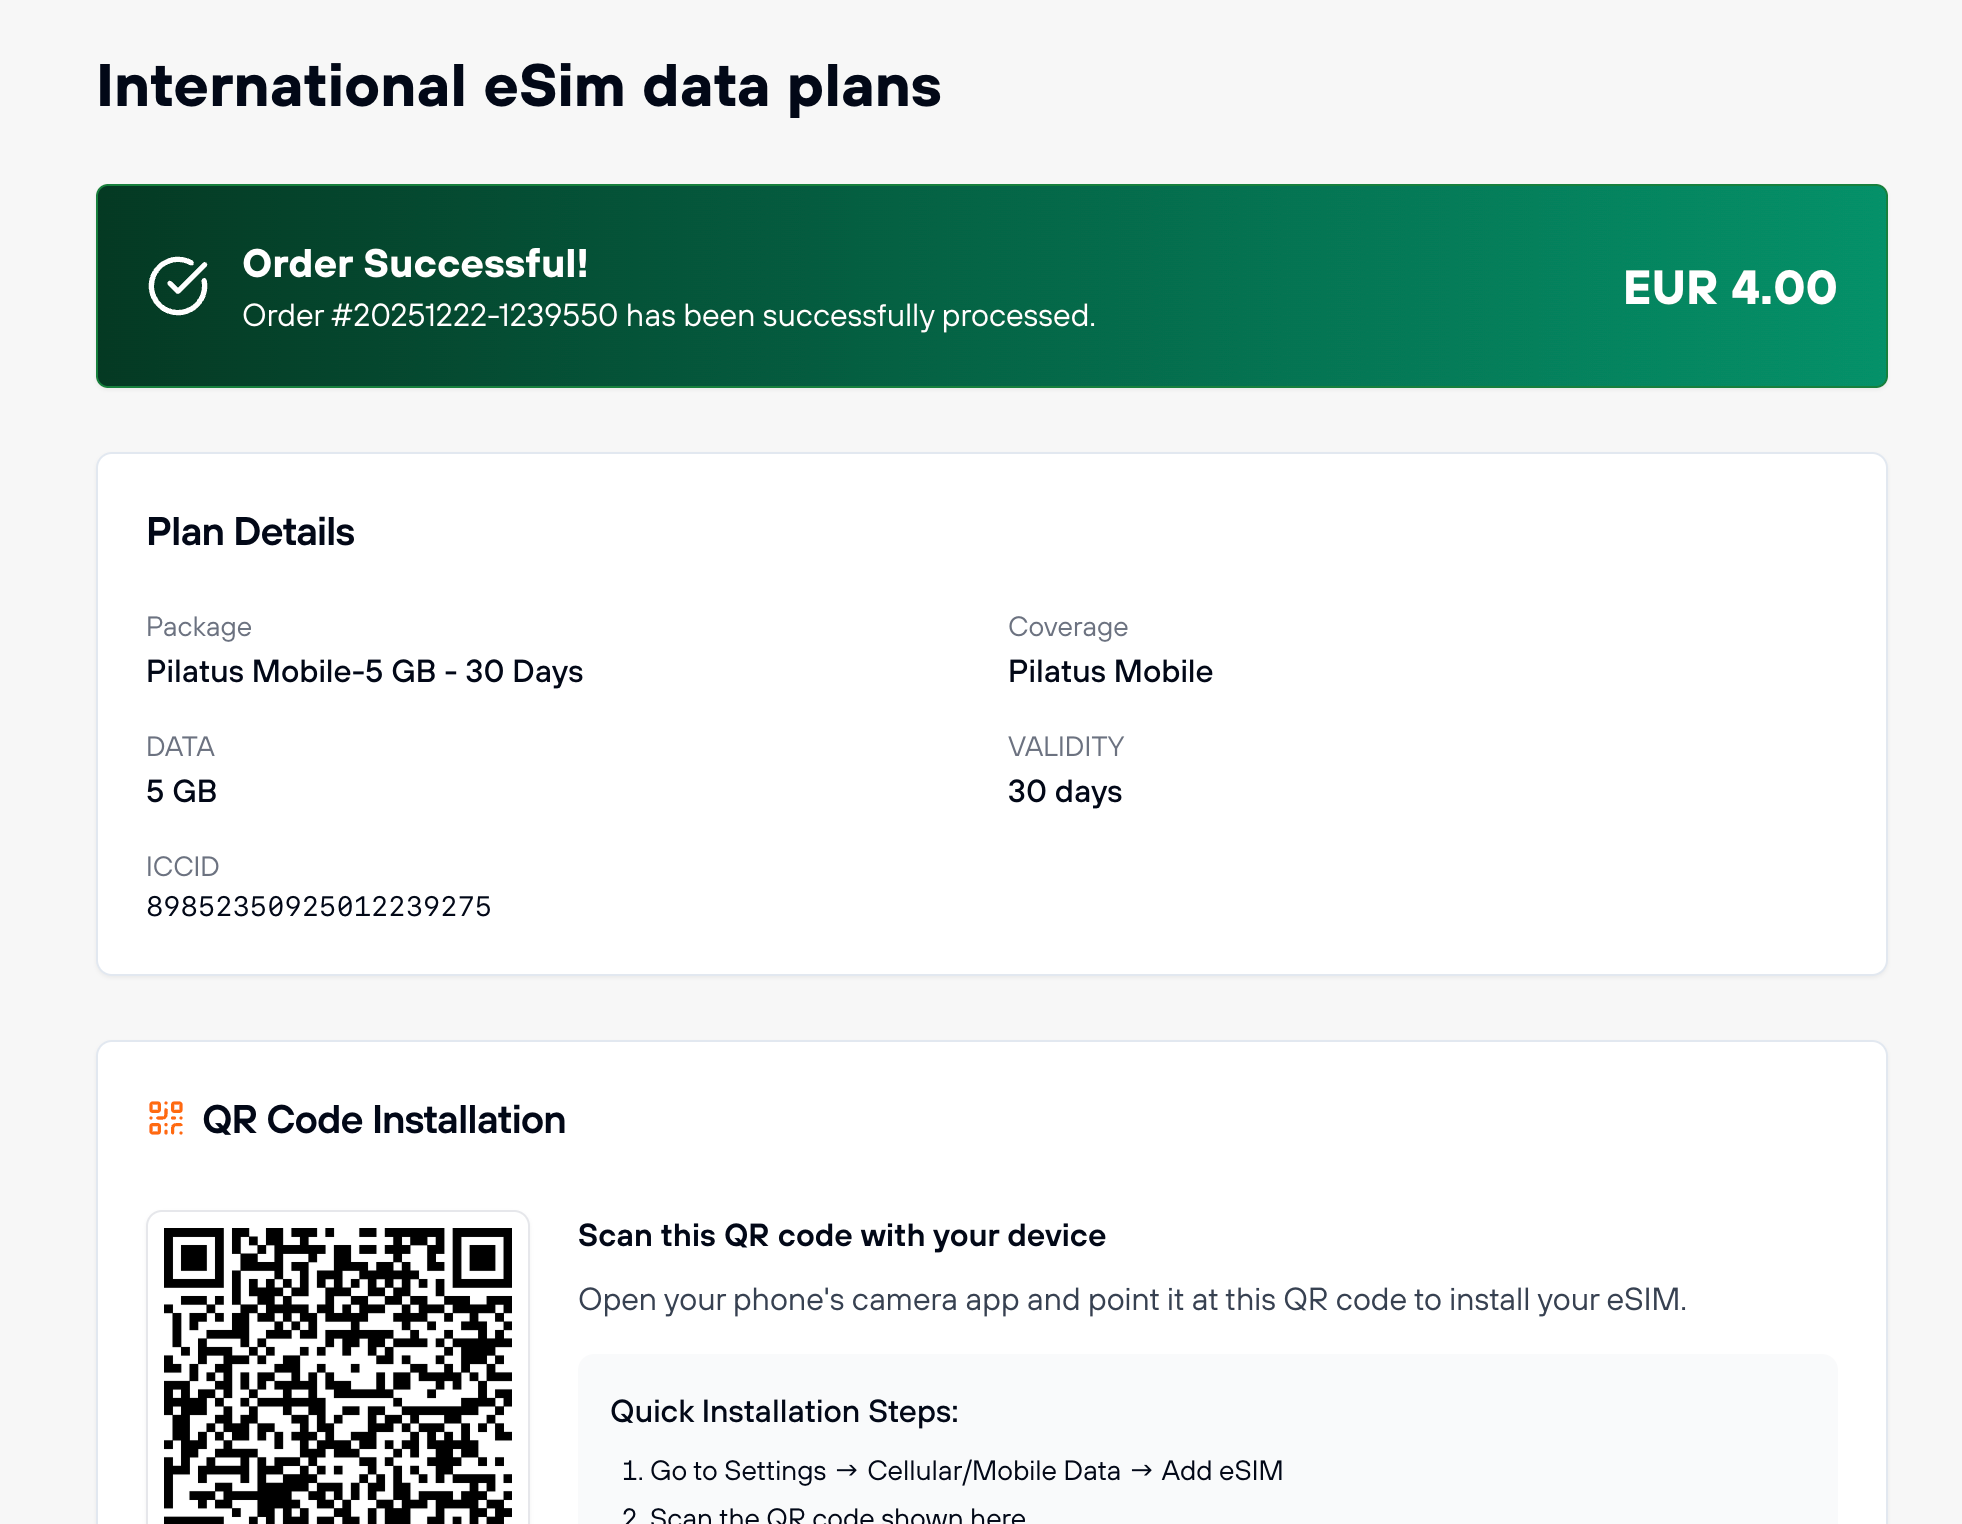Click the 30 days validity value
The height and width of the screenshot is (1524, 1962).
point(1065,791)
